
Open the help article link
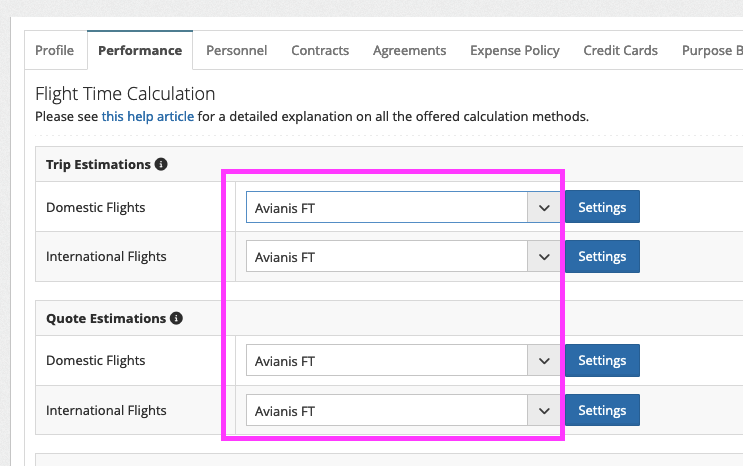pos(148,117)
